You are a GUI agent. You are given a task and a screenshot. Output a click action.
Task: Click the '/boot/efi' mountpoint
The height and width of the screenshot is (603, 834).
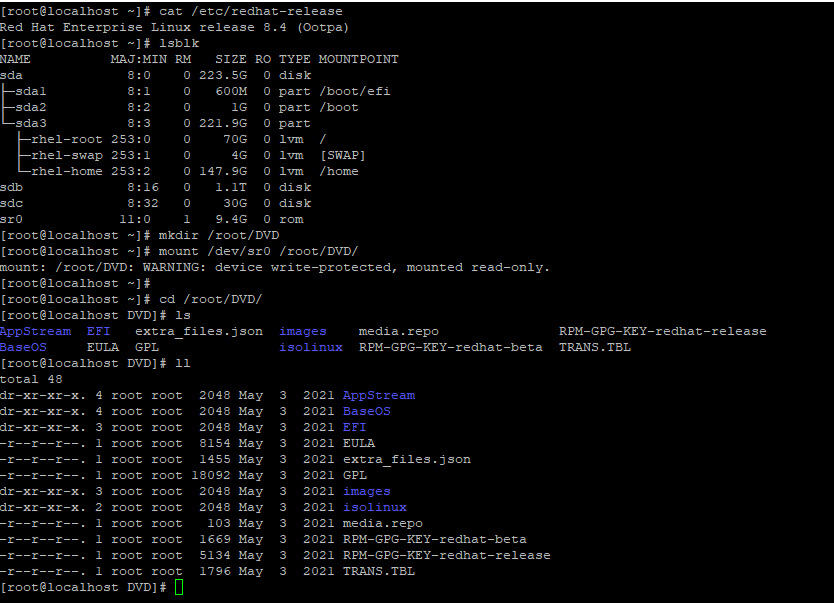pos(354,91)
